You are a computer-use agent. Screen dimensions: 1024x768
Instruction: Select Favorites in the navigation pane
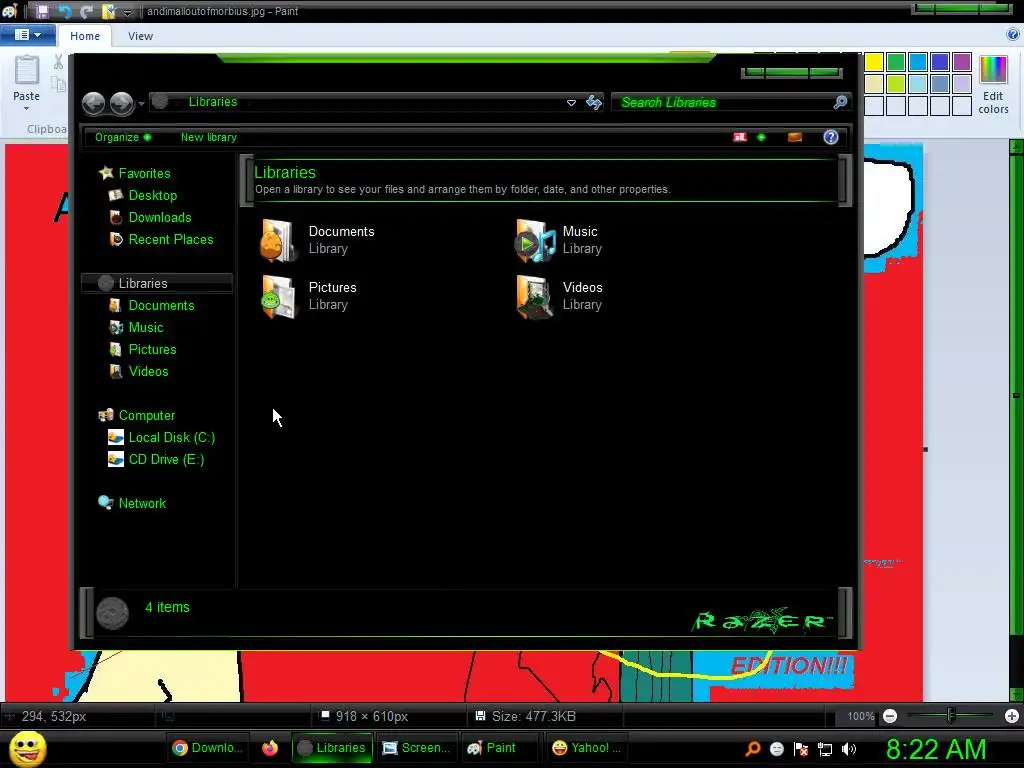click(144, 173)
